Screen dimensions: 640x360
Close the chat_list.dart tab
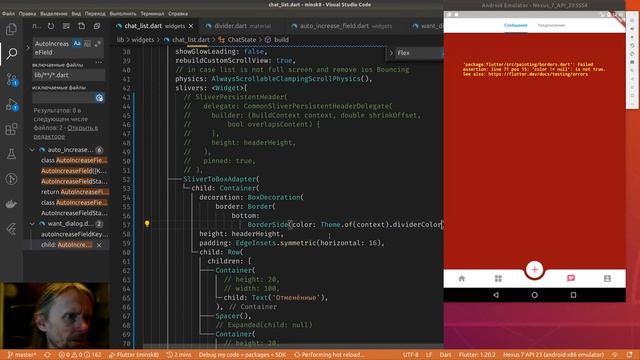191,26
